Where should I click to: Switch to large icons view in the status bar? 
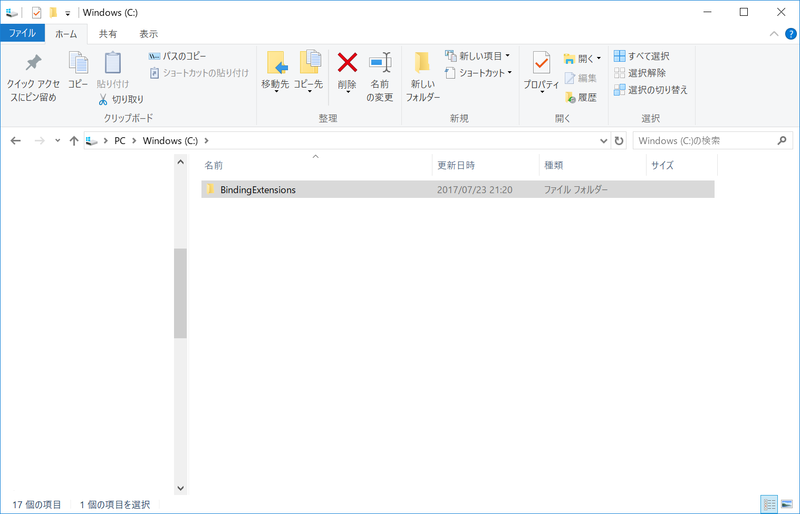coord(787,504)
